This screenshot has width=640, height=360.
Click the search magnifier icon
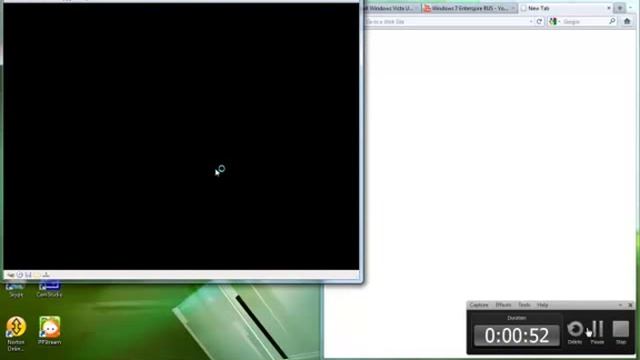click(612, 21)
